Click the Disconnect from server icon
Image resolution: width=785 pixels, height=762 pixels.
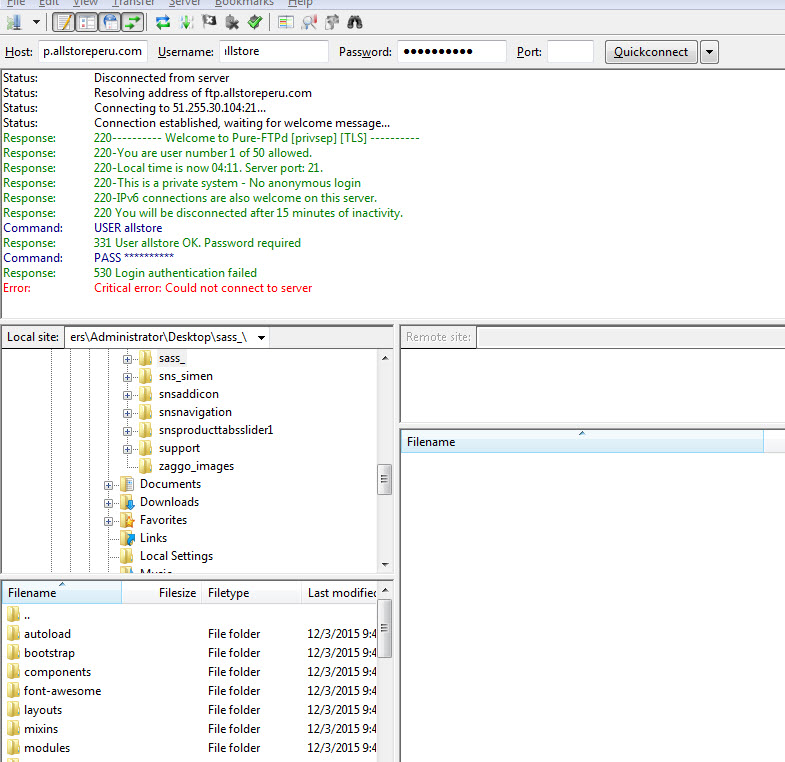pyautogui.click(x=232, y=21)
